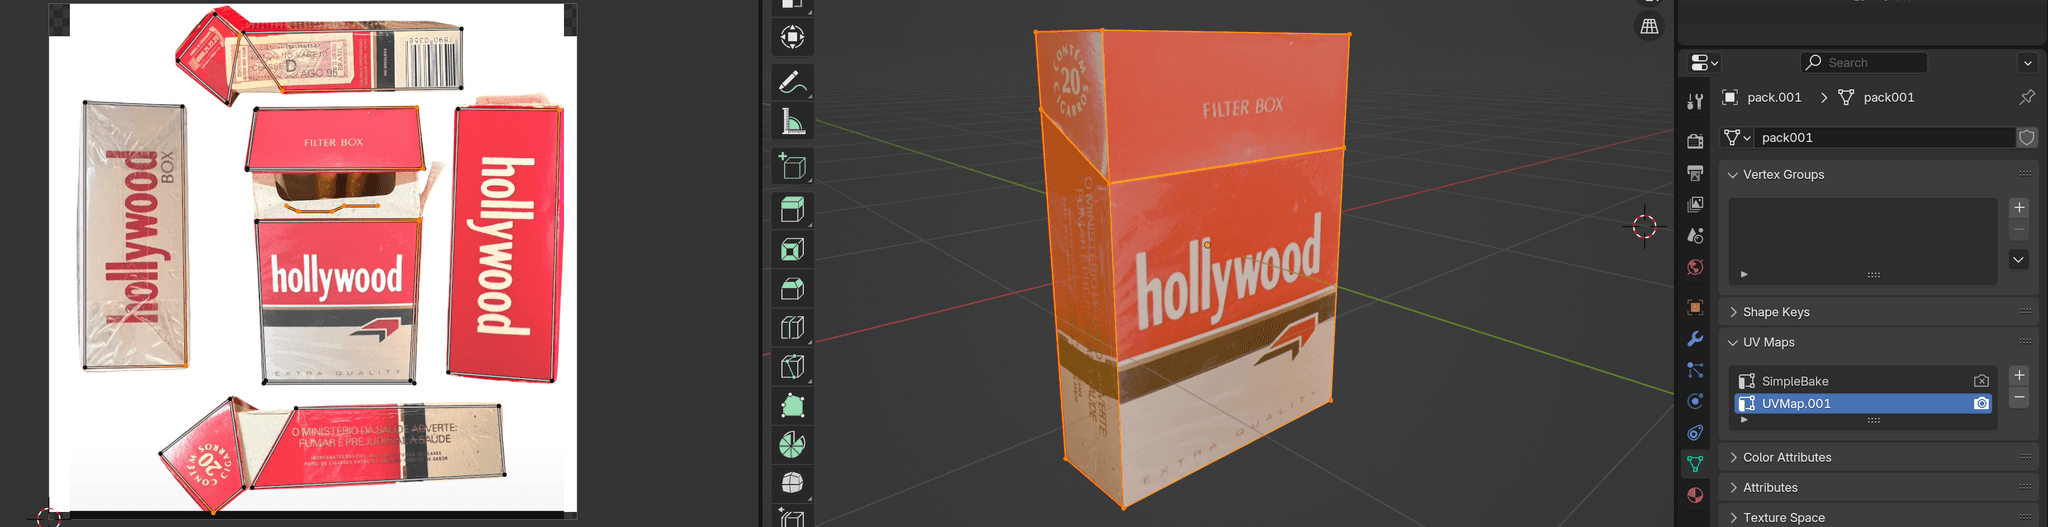This screenshot has width=2048, height=527.
Task: Pick the Loop Cut tool
Action: (x=791, y=327)
